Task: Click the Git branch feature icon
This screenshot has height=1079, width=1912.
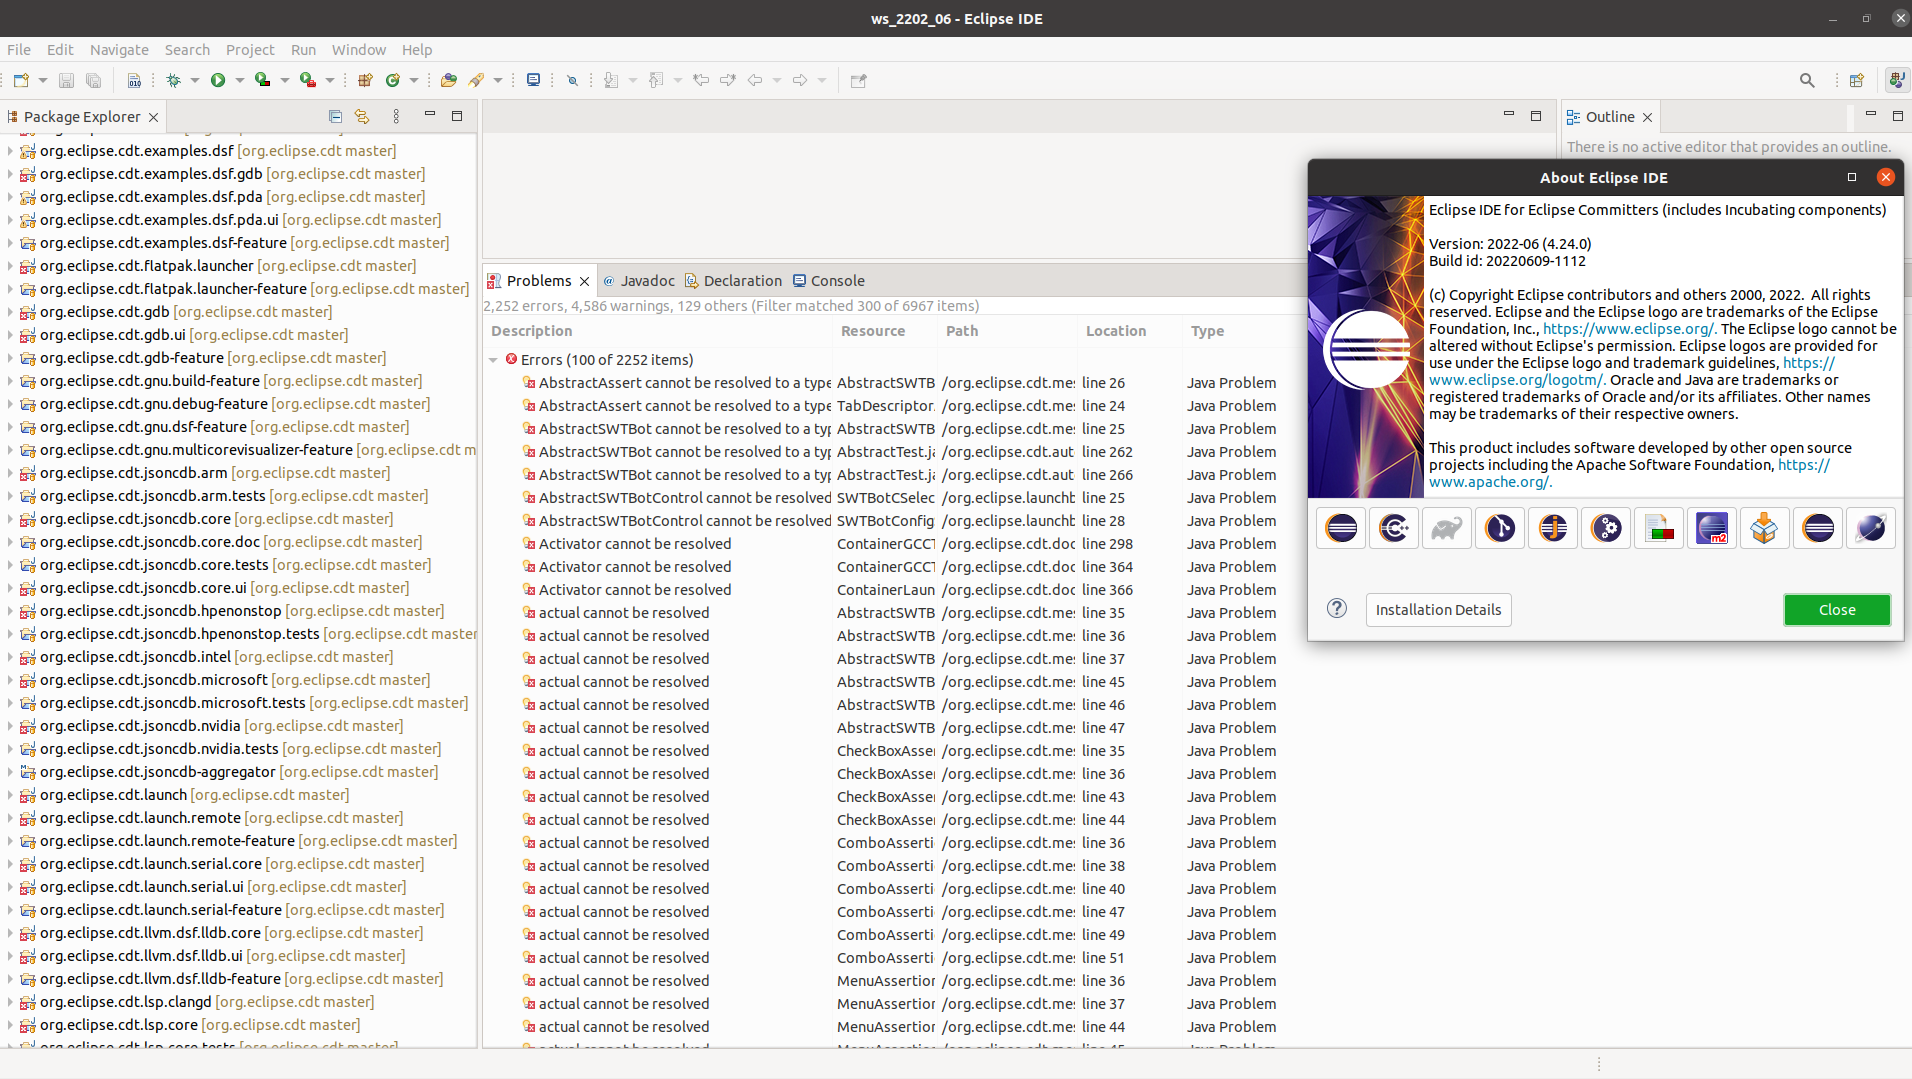Action: [1500, 528]
